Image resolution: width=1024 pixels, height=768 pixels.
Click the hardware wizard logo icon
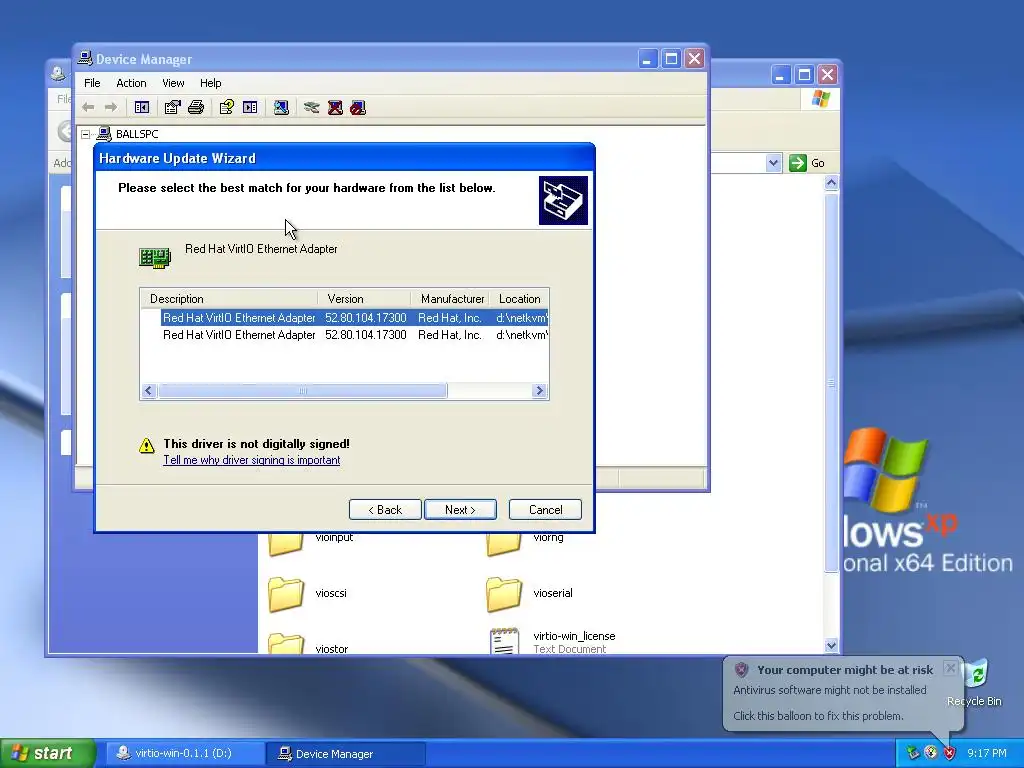click(563, 200)
